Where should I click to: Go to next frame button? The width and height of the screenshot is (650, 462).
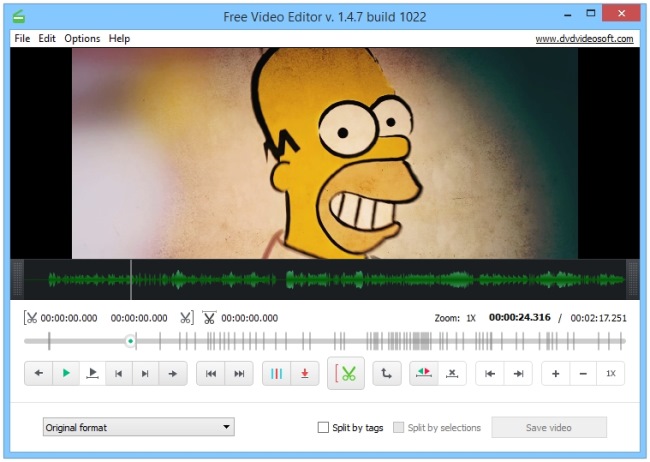point(145,373)
